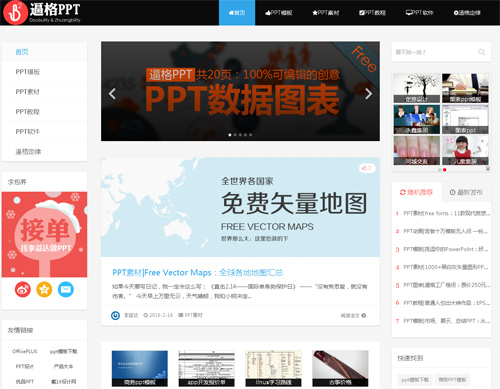The height and width of the screenshot is (389, 500).
Task: Go to previous slide with left carousel arrow
Action: pos(112,94)
